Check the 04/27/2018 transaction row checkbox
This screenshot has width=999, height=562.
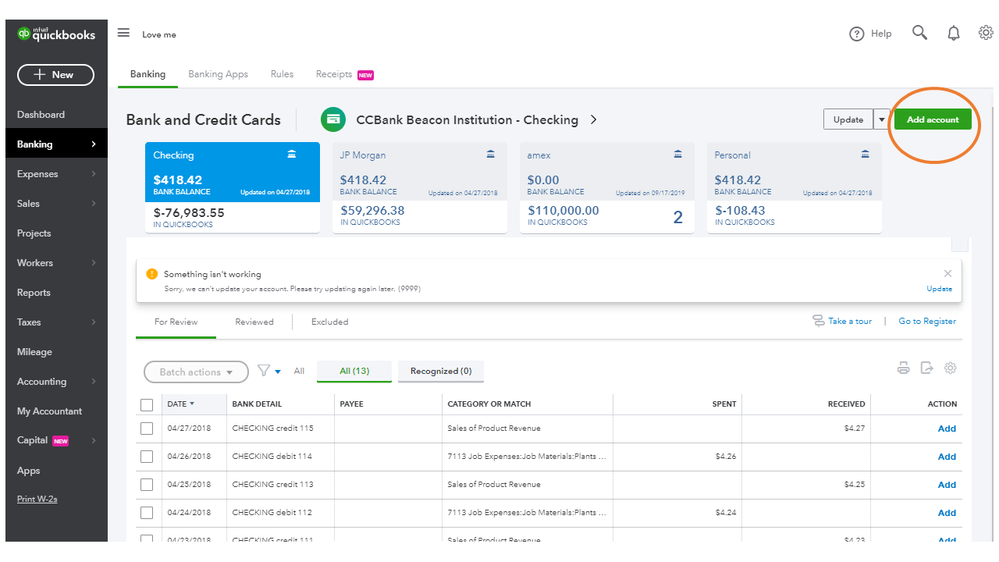[x=147, y=429]
